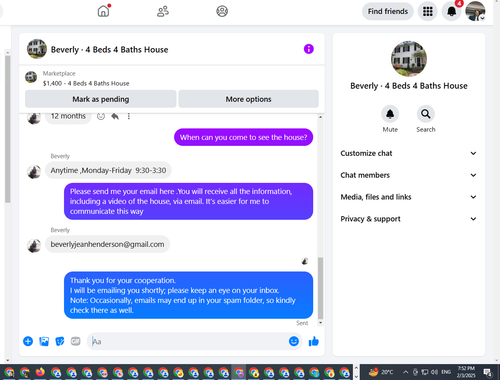Click the chat header house thumbnail
The image size is (500, 380).
click(37, 49)
